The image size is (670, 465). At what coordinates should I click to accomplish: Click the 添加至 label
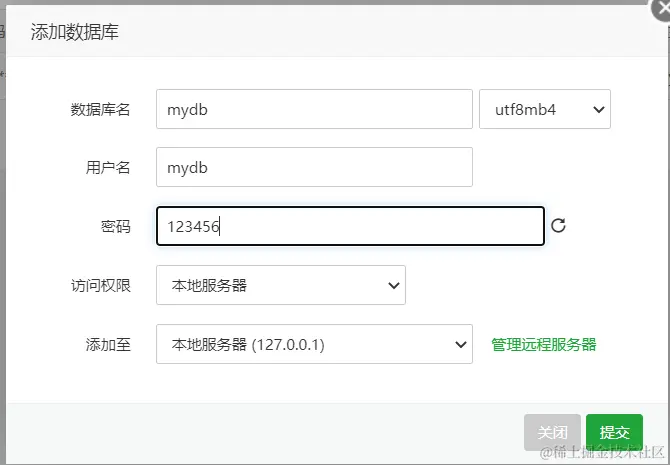[x=108, y=344]
